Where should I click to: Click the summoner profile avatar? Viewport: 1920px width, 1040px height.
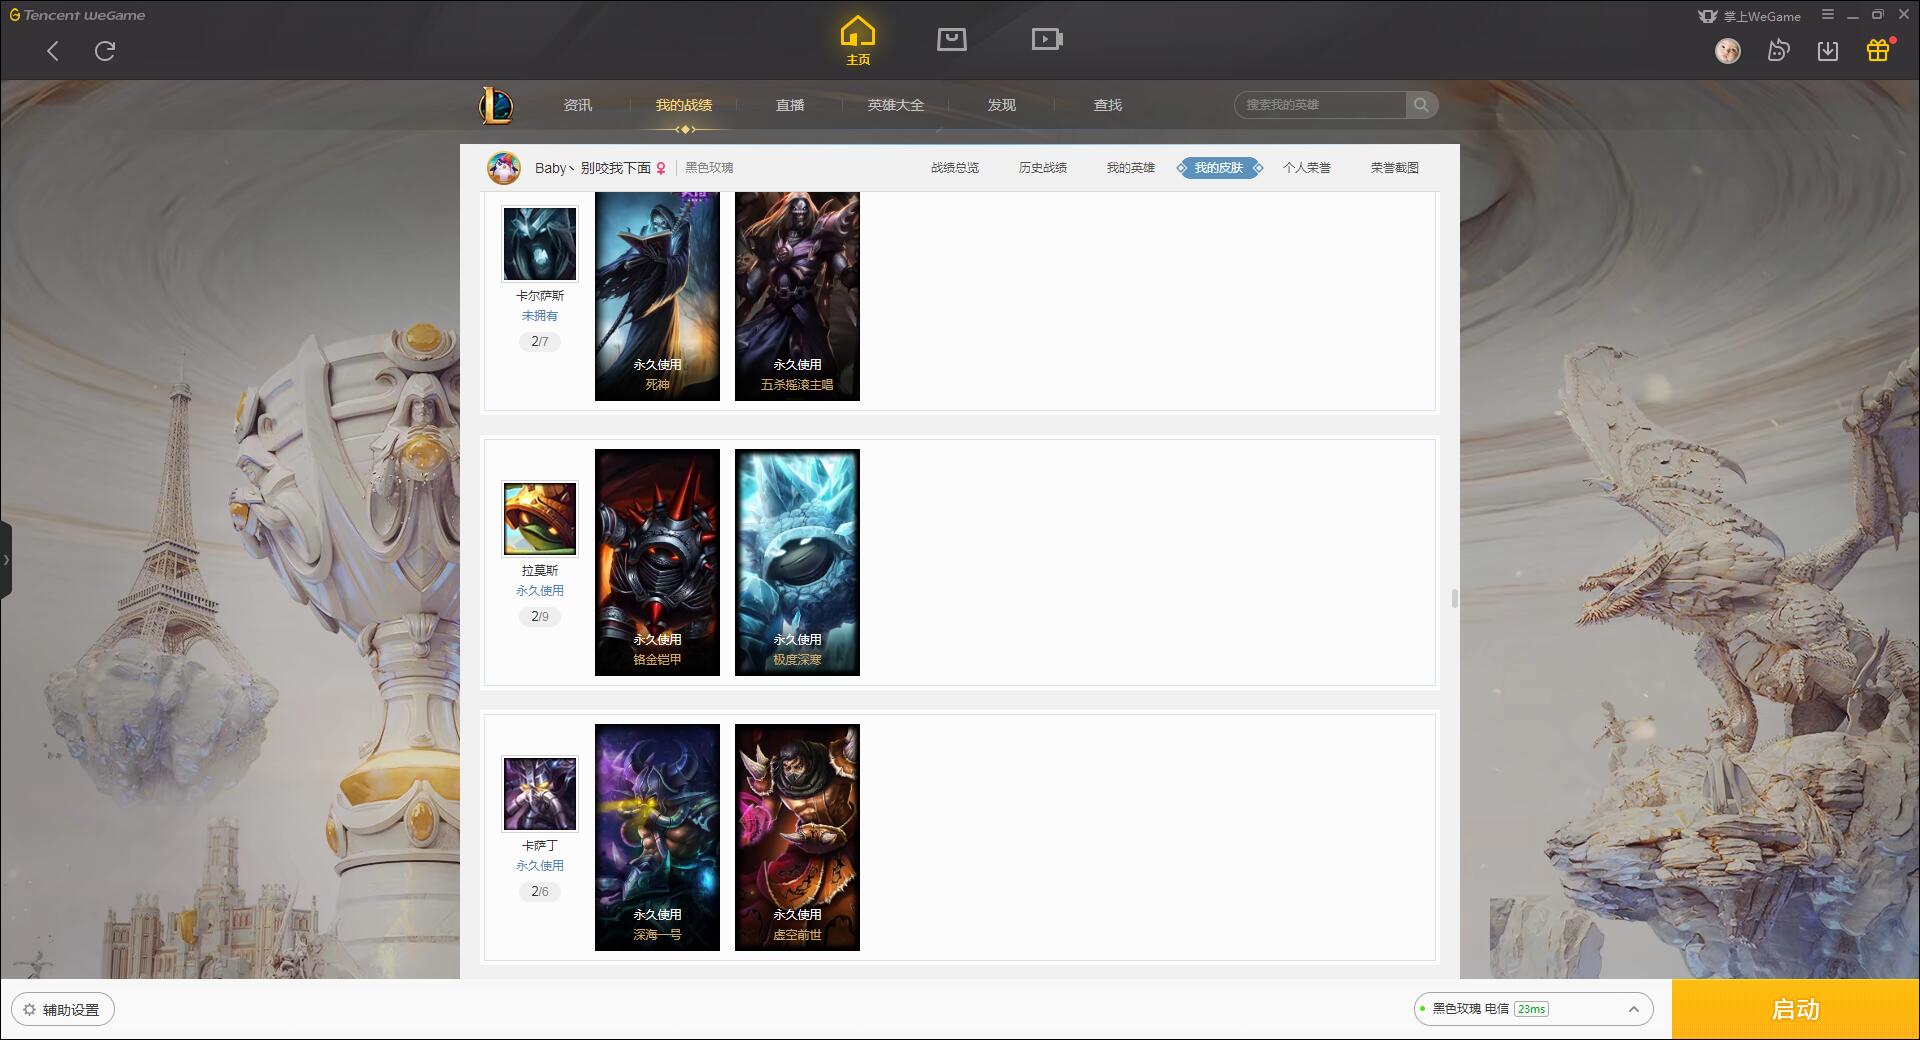(504, 168)
